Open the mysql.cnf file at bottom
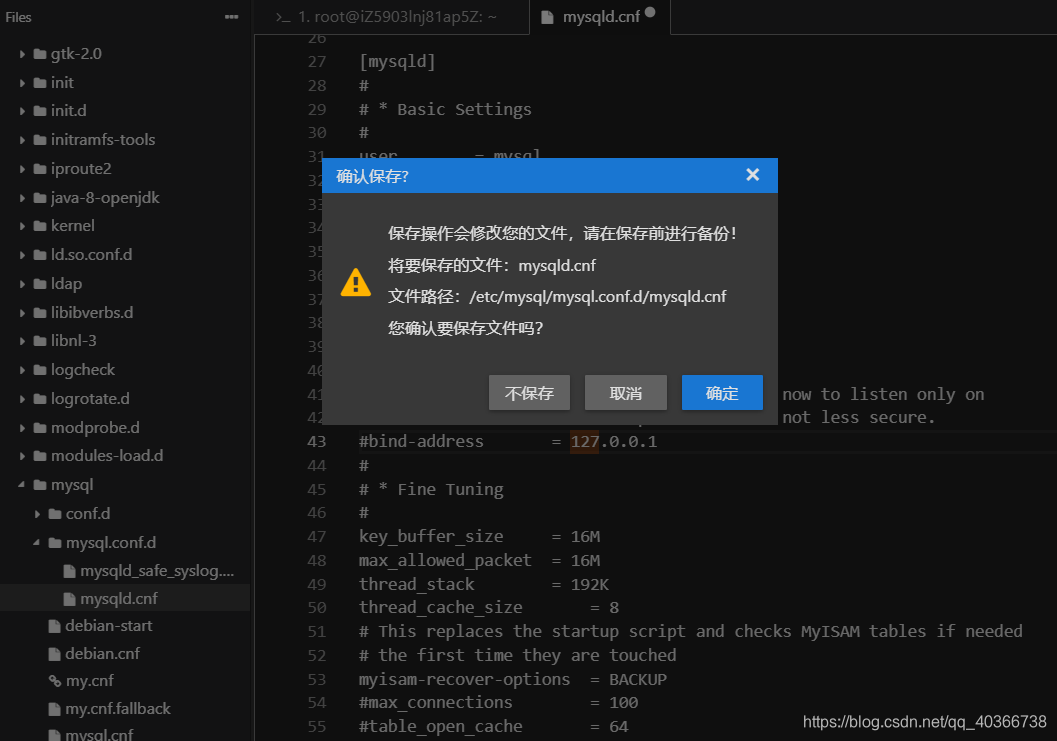The width and height of the screenshot is (1057, 741). click(x=99, y=734)
